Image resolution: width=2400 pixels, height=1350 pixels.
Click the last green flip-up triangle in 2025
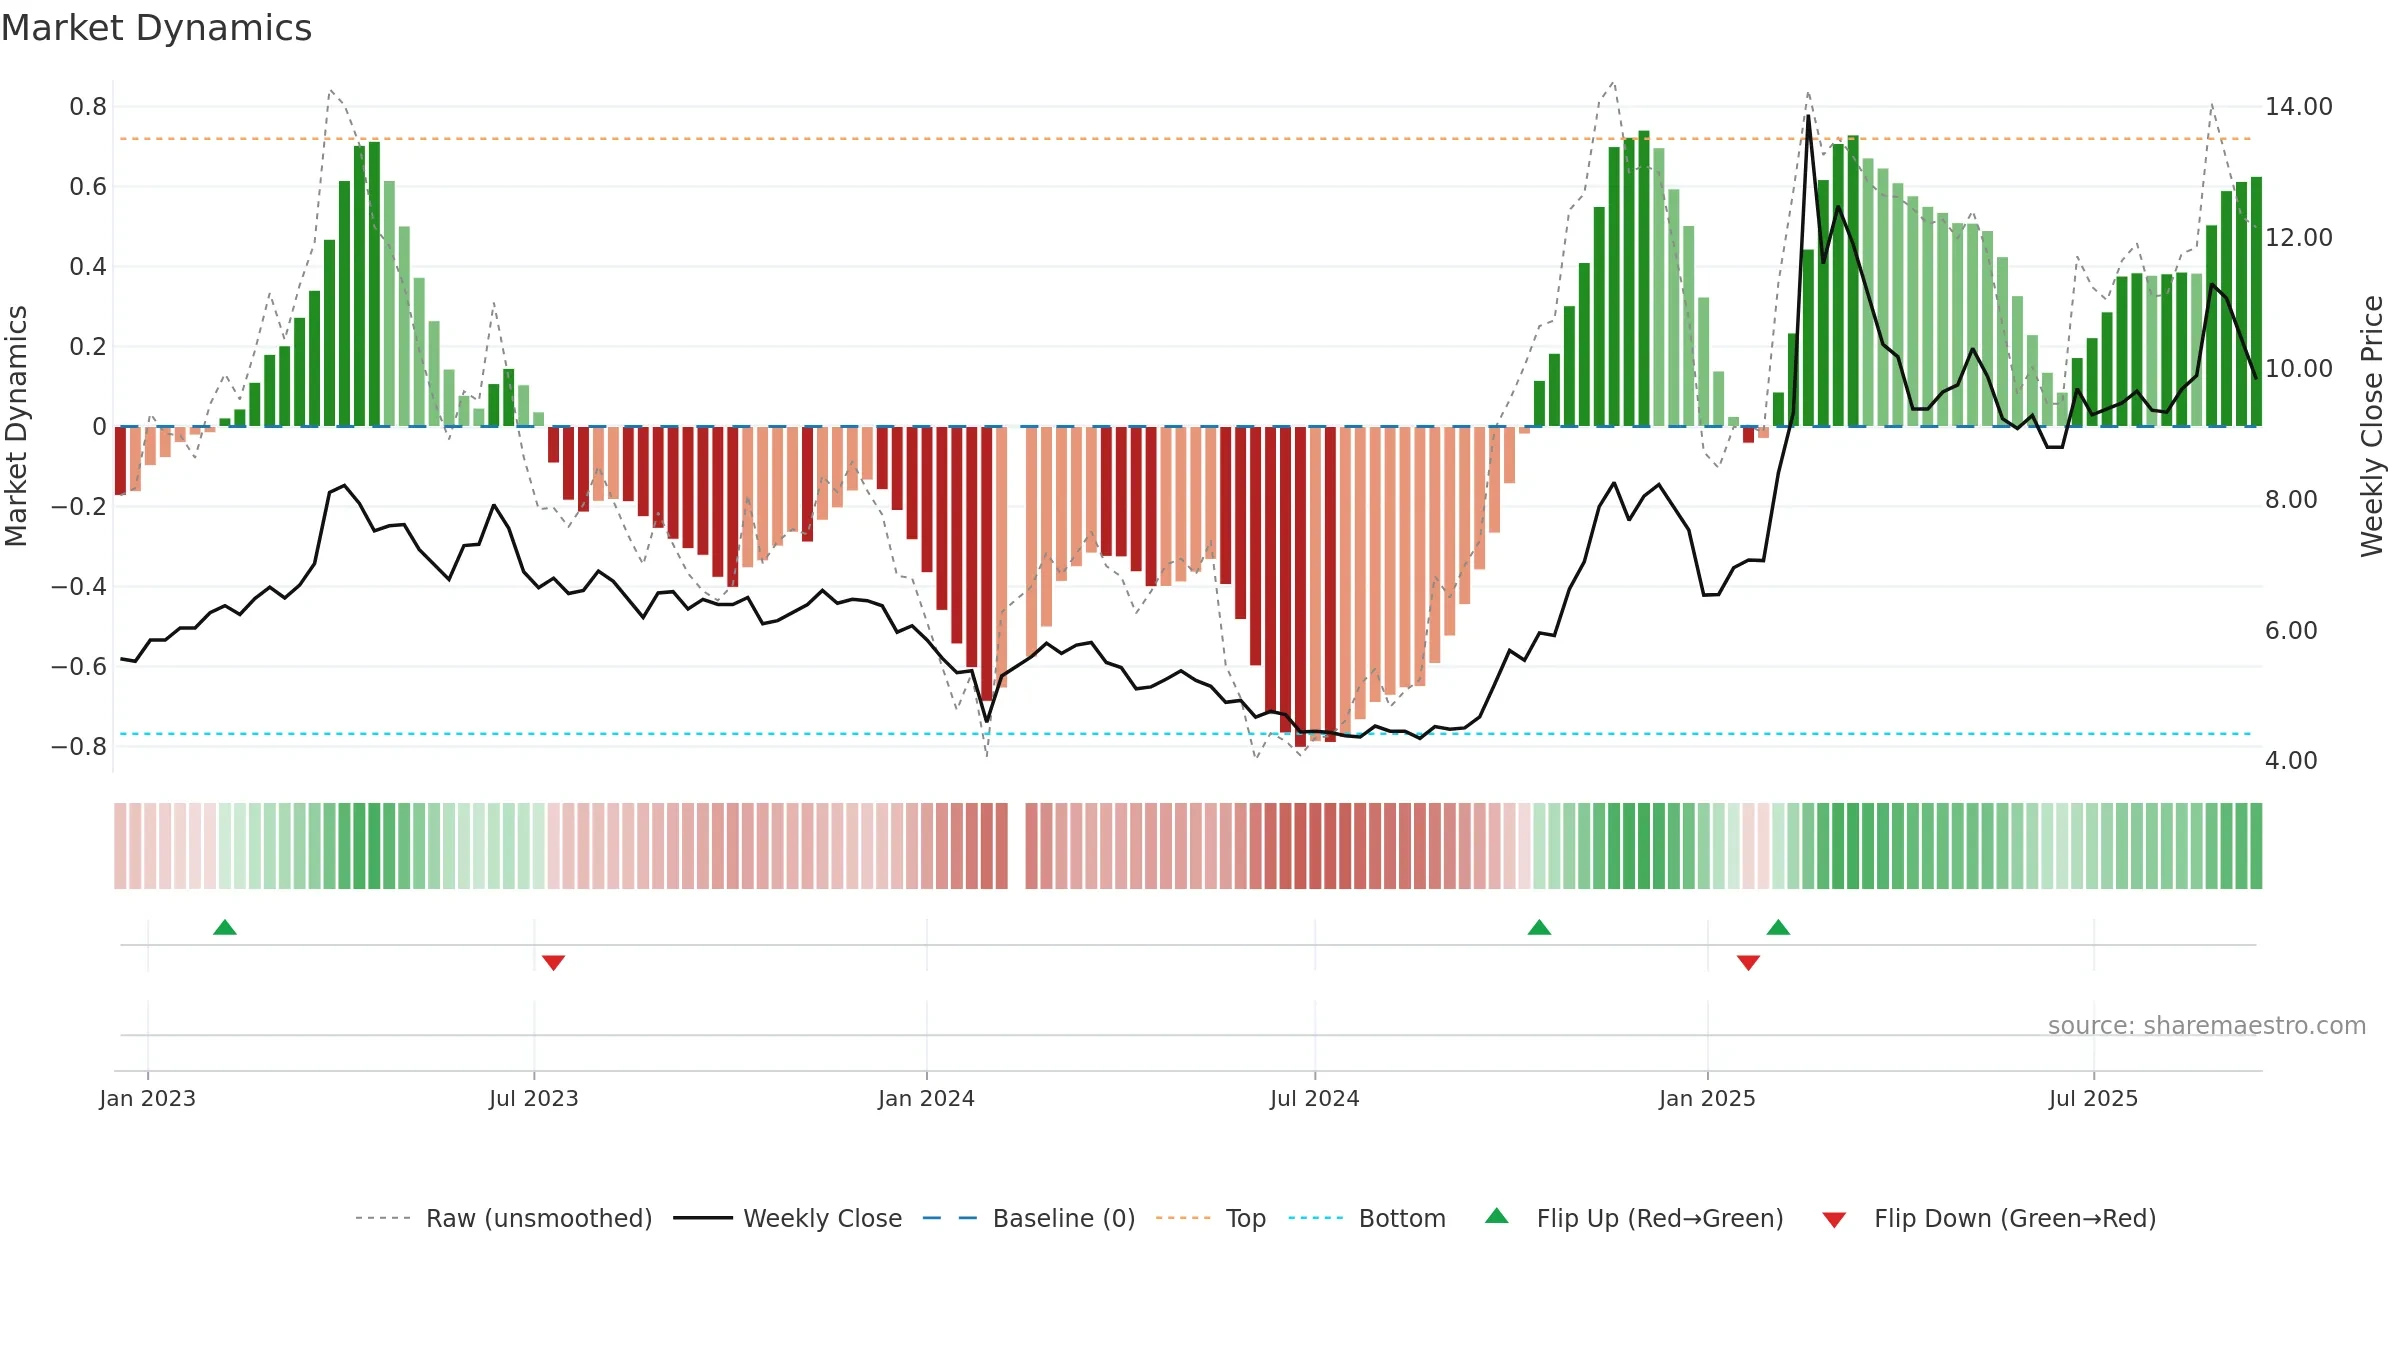click(1778, 927)
